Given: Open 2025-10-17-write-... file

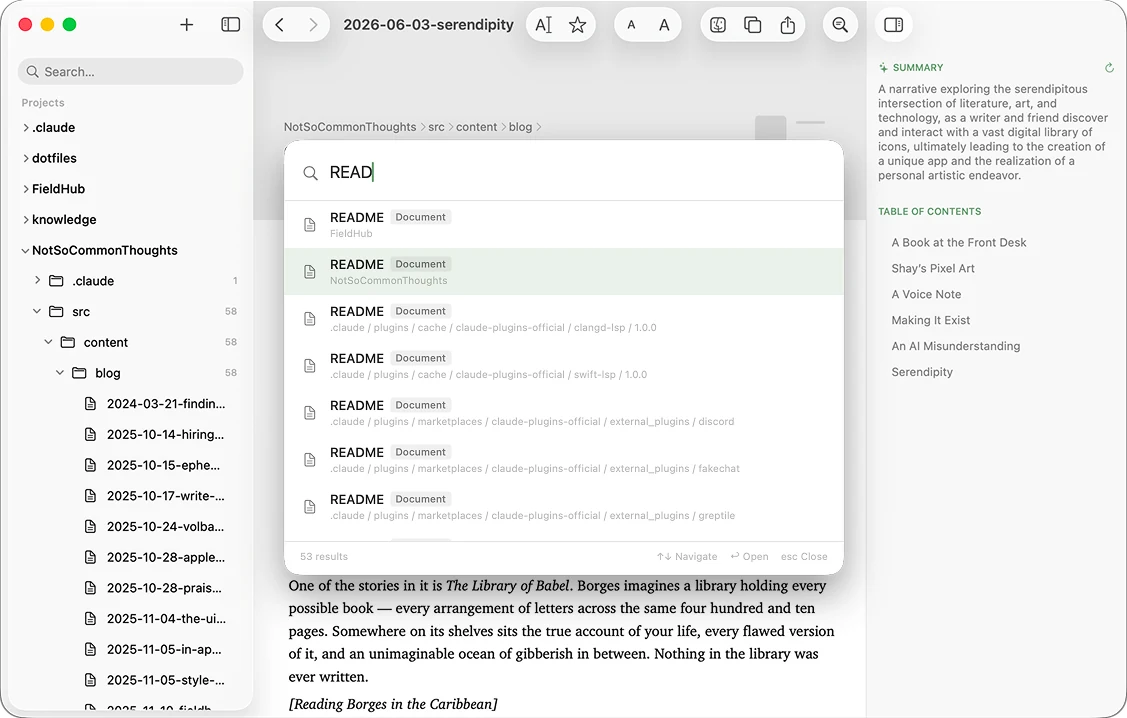Looking at the screenshot, I should (166, 496).
